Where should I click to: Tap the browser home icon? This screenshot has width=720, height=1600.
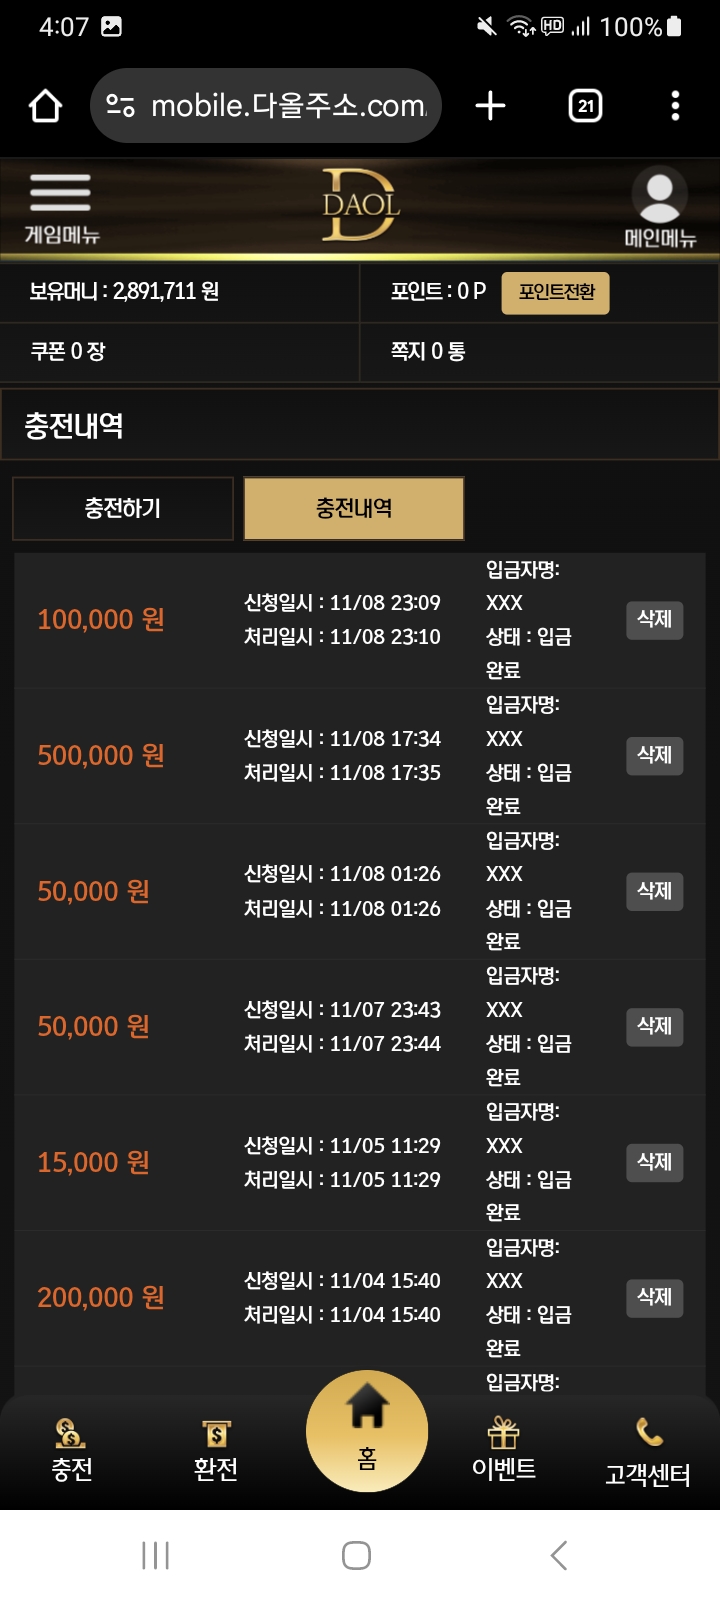point(46,106)
